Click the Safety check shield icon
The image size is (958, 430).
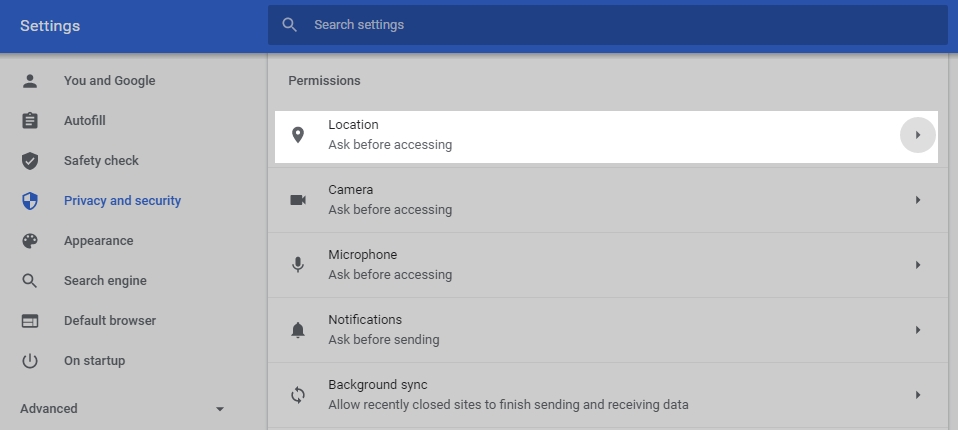point(30,161)
